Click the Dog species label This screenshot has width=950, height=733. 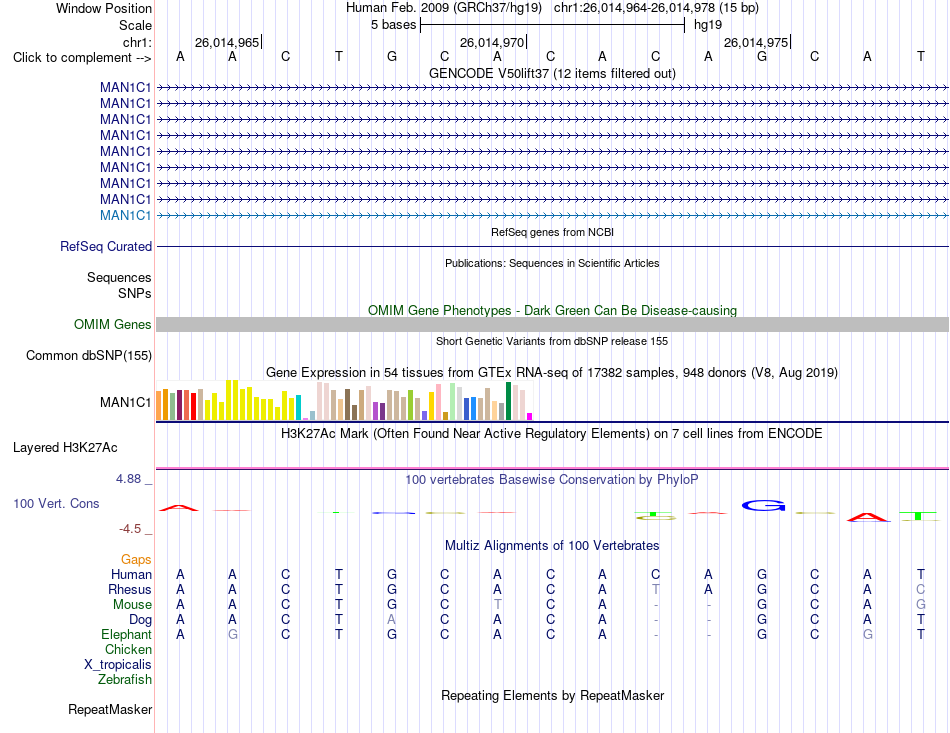tap(140, 620)
